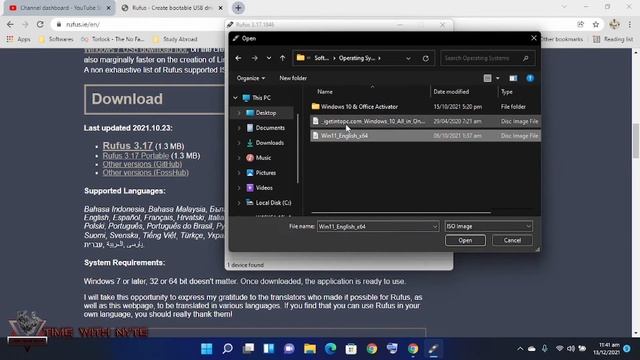Expand the address bar path dropdown
This screenshot has width=640, height=360.
408,58
